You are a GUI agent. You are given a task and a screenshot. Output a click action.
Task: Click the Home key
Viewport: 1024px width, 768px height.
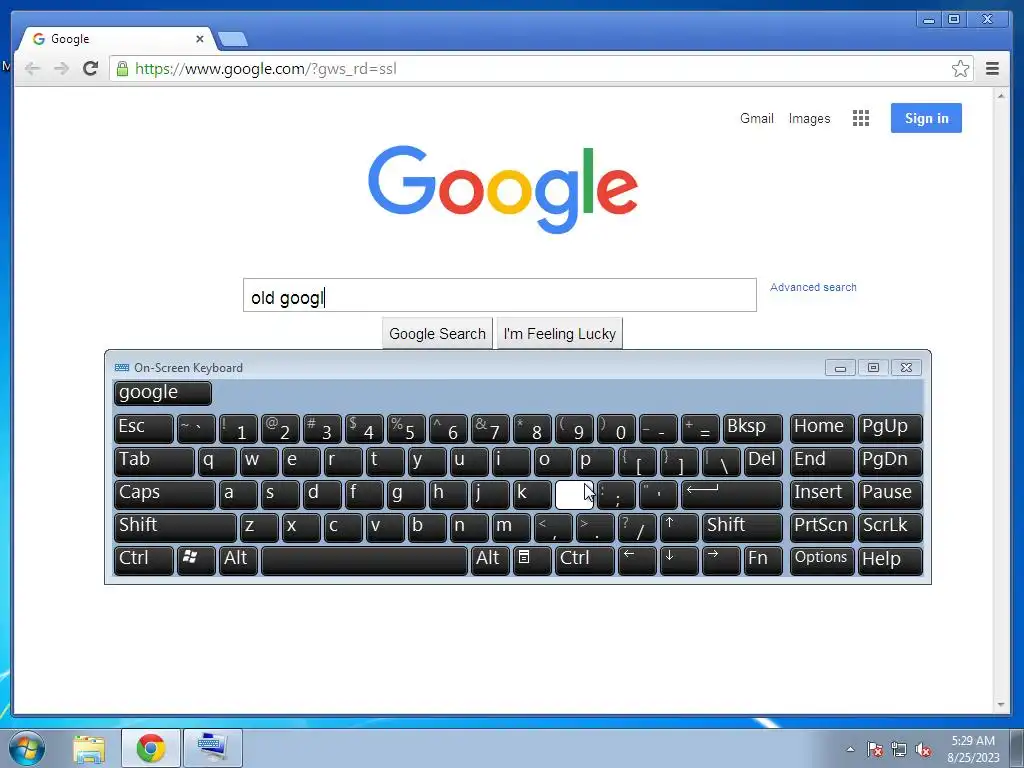click(x=822, y=428)
